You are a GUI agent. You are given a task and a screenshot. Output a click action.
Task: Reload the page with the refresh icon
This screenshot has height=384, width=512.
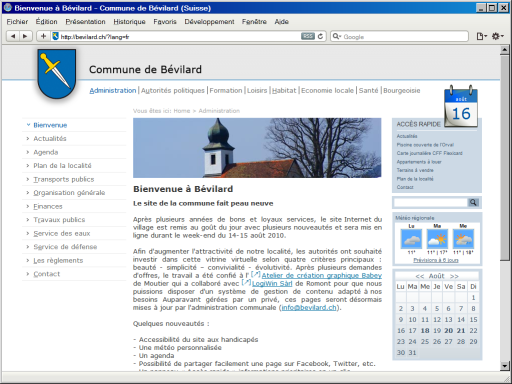pyautogui.click(x=320, y=36)
